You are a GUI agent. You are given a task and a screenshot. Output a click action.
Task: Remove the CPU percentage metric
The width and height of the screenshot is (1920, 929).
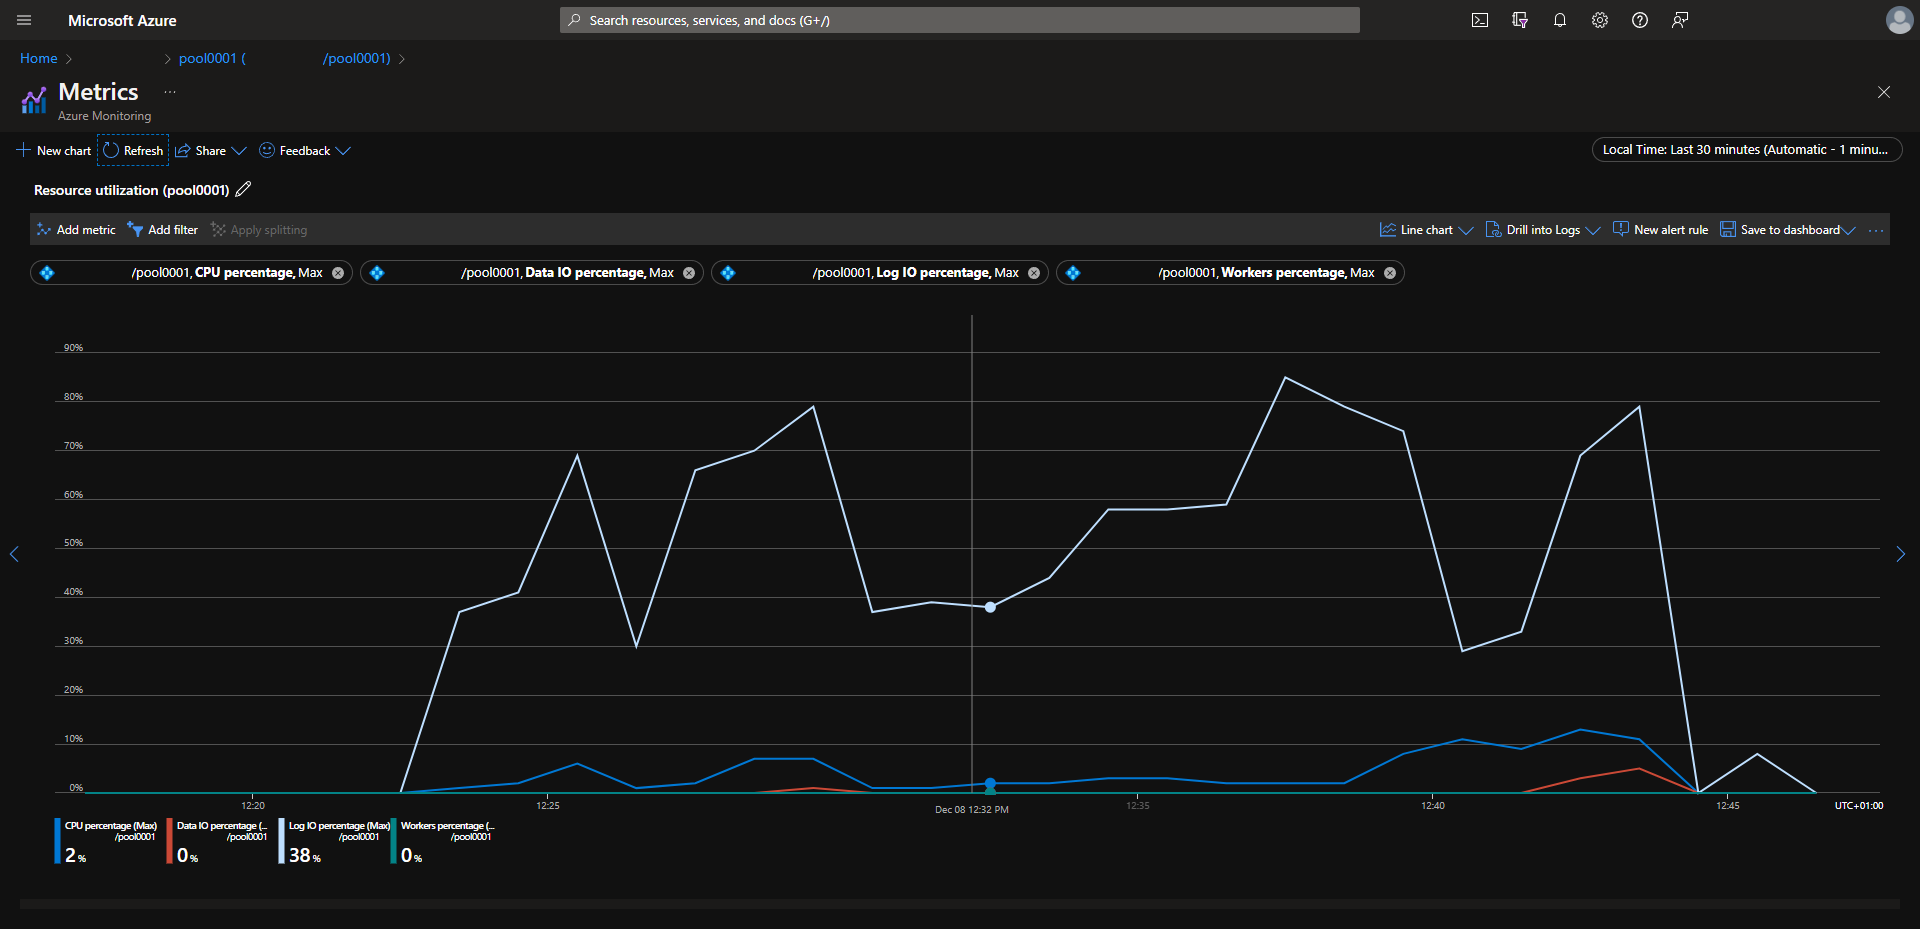click(x=338, y=273)
